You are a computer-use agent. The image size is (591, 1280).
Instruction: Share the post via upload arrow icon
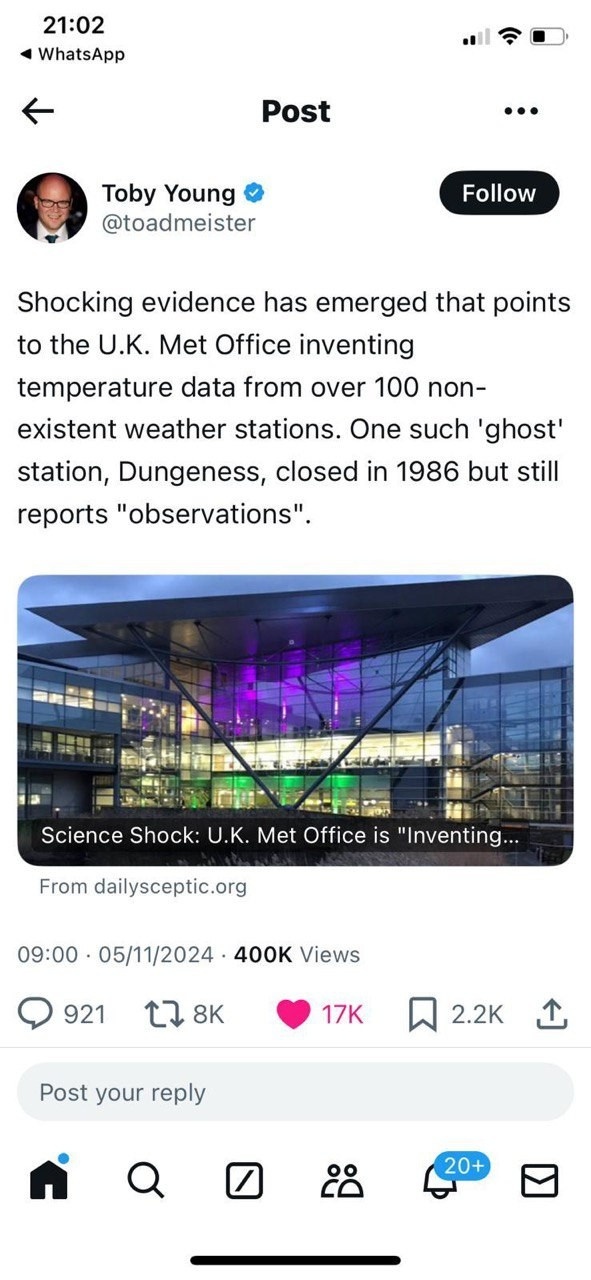(x=552, y=1014)
